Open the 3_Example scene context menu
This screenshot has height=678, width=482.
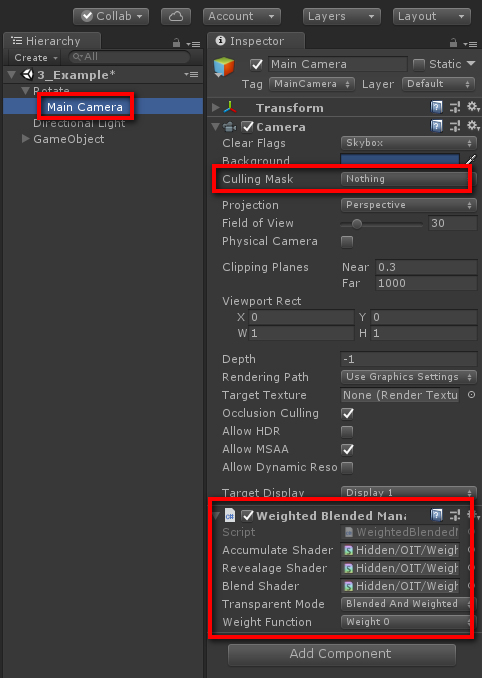pyautogui.click(x=192, y=74)
